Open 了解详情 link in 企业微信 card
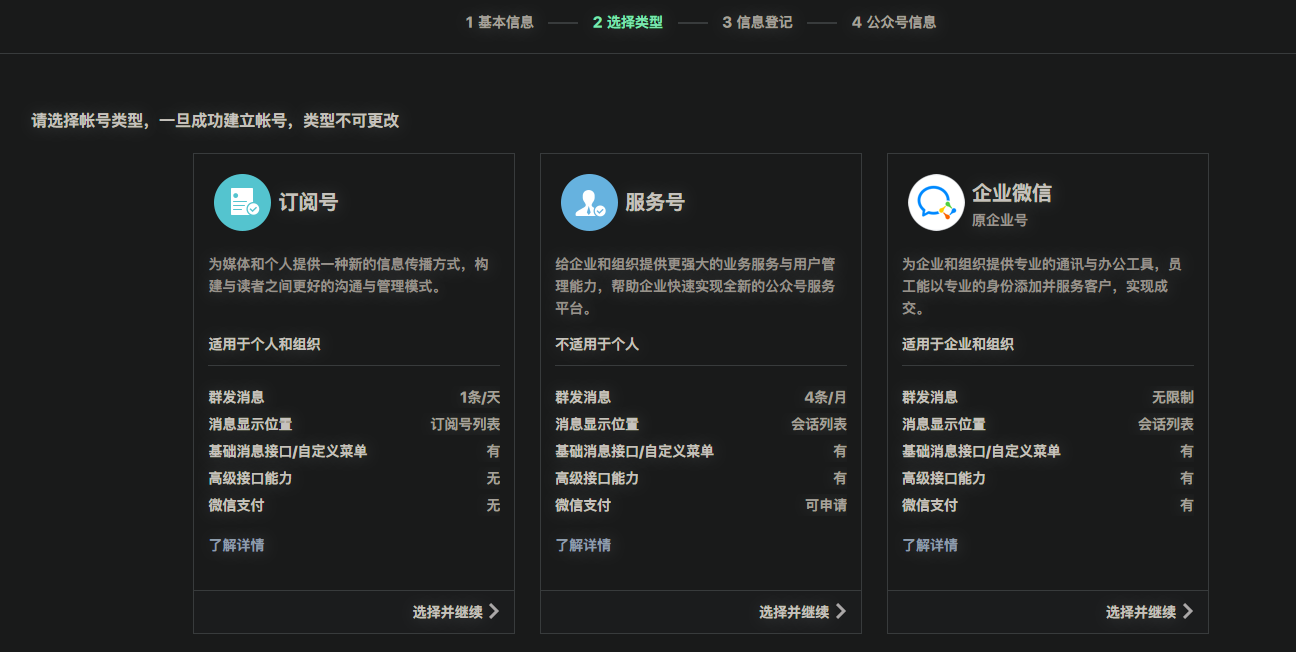This screenshot has height=652, width=1296. click(930, 545)
